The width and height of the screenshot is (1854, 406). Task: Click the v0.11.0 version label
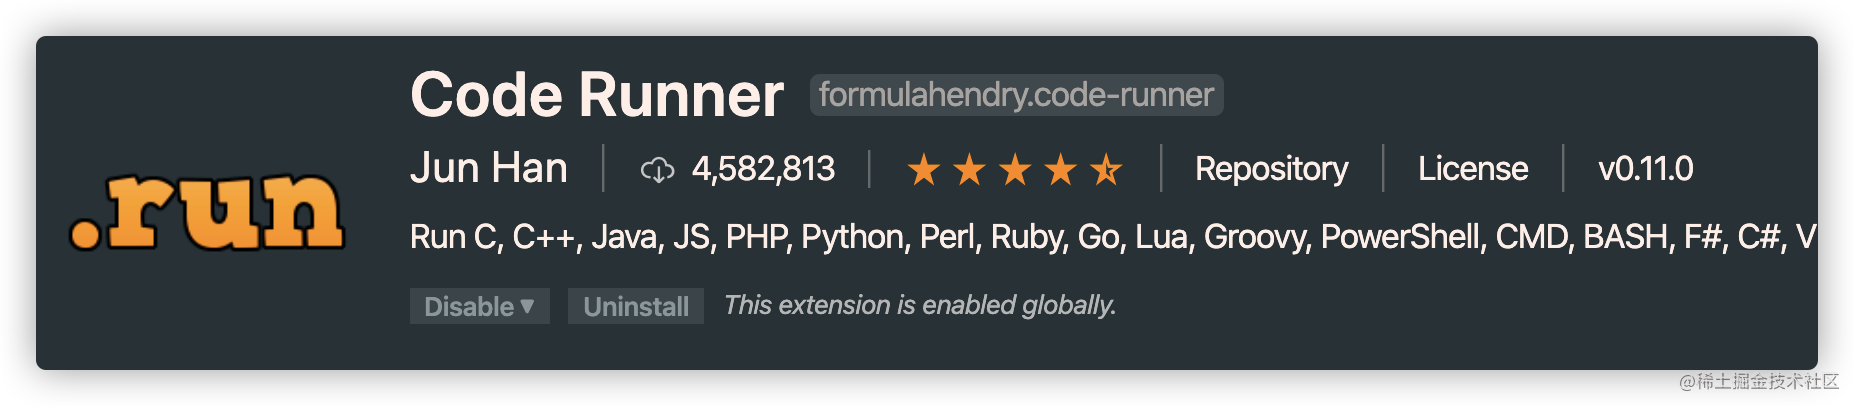(x=1646, y=169)
